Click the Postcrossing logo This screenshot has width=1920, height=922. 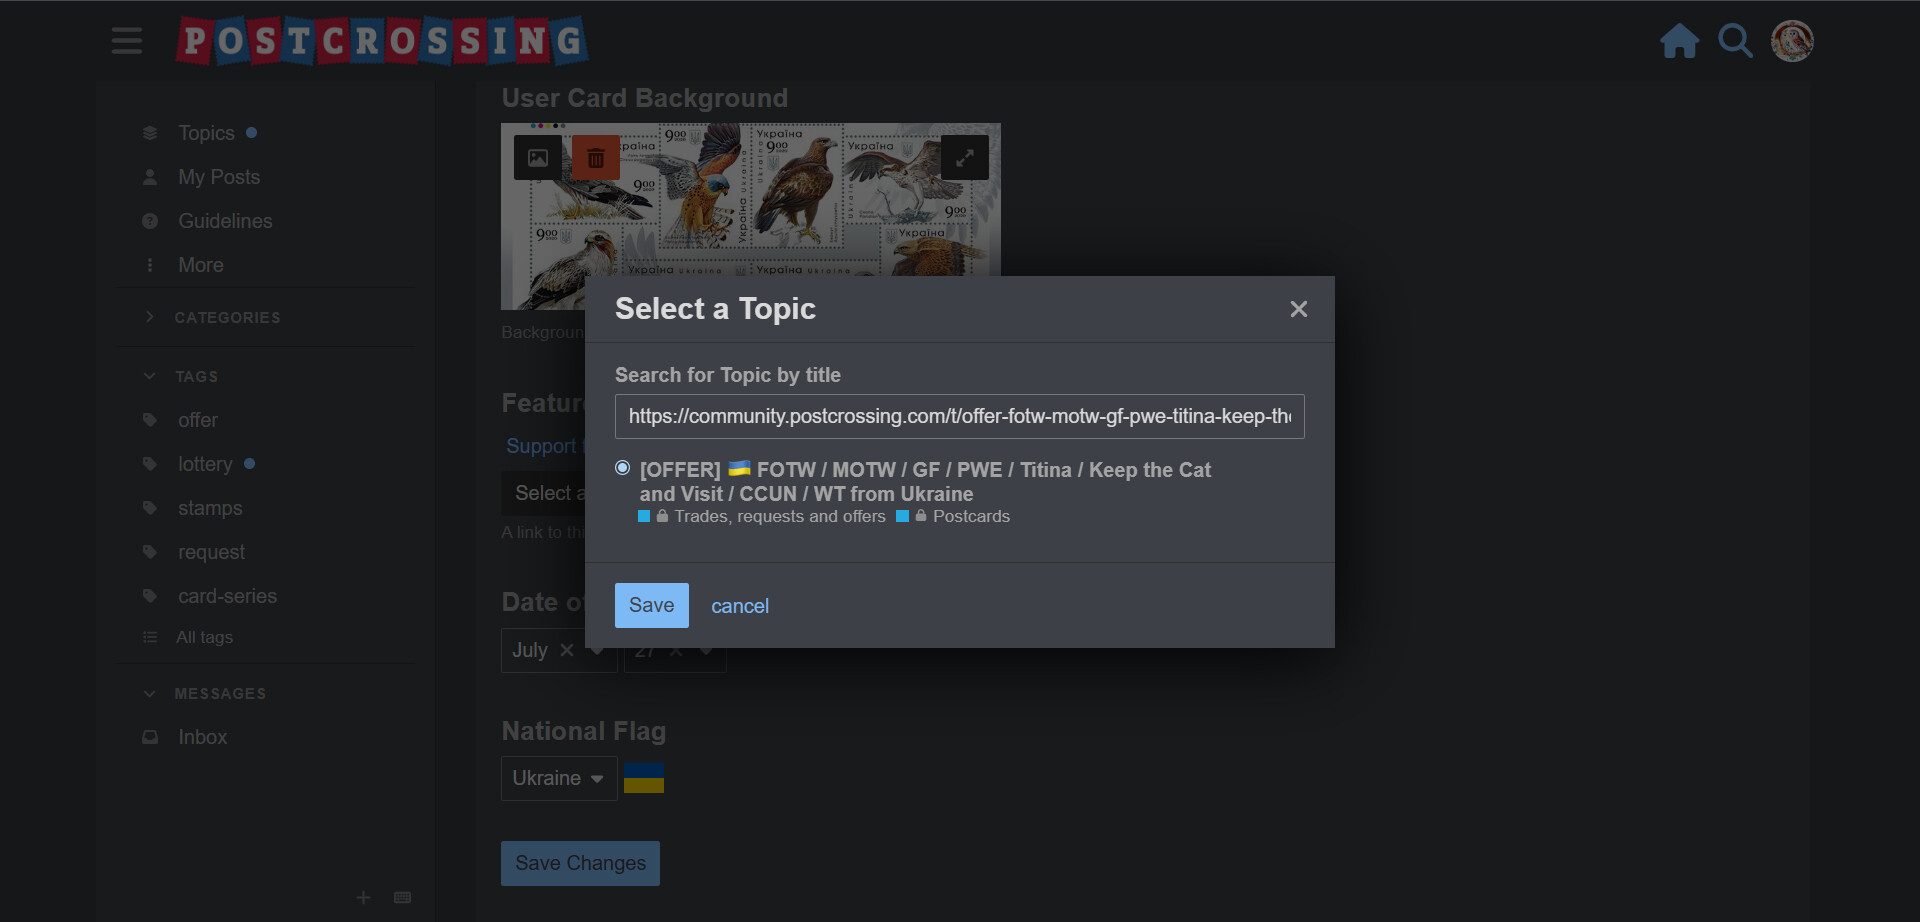coord(382,41)
